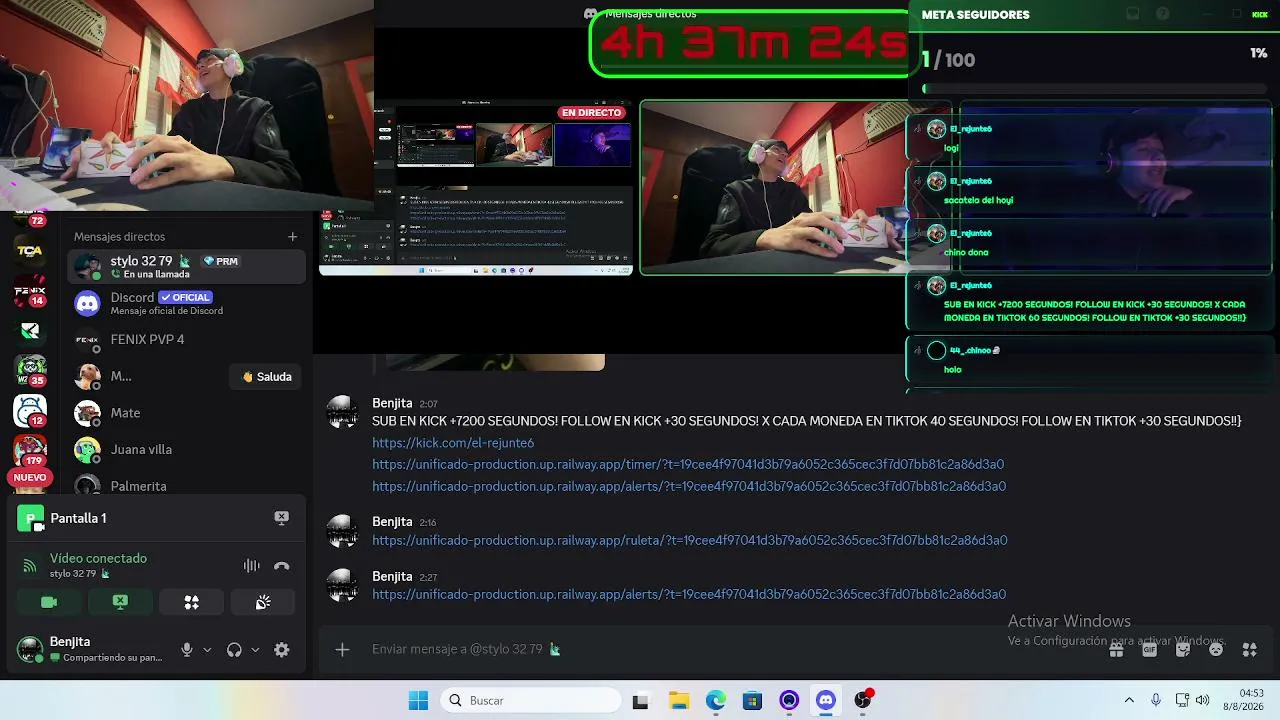Image resolution: width=1280 pixels, height=720 pixels.
Task: Click the 44_.chinoo chat username
Action: tap(968, 350)
